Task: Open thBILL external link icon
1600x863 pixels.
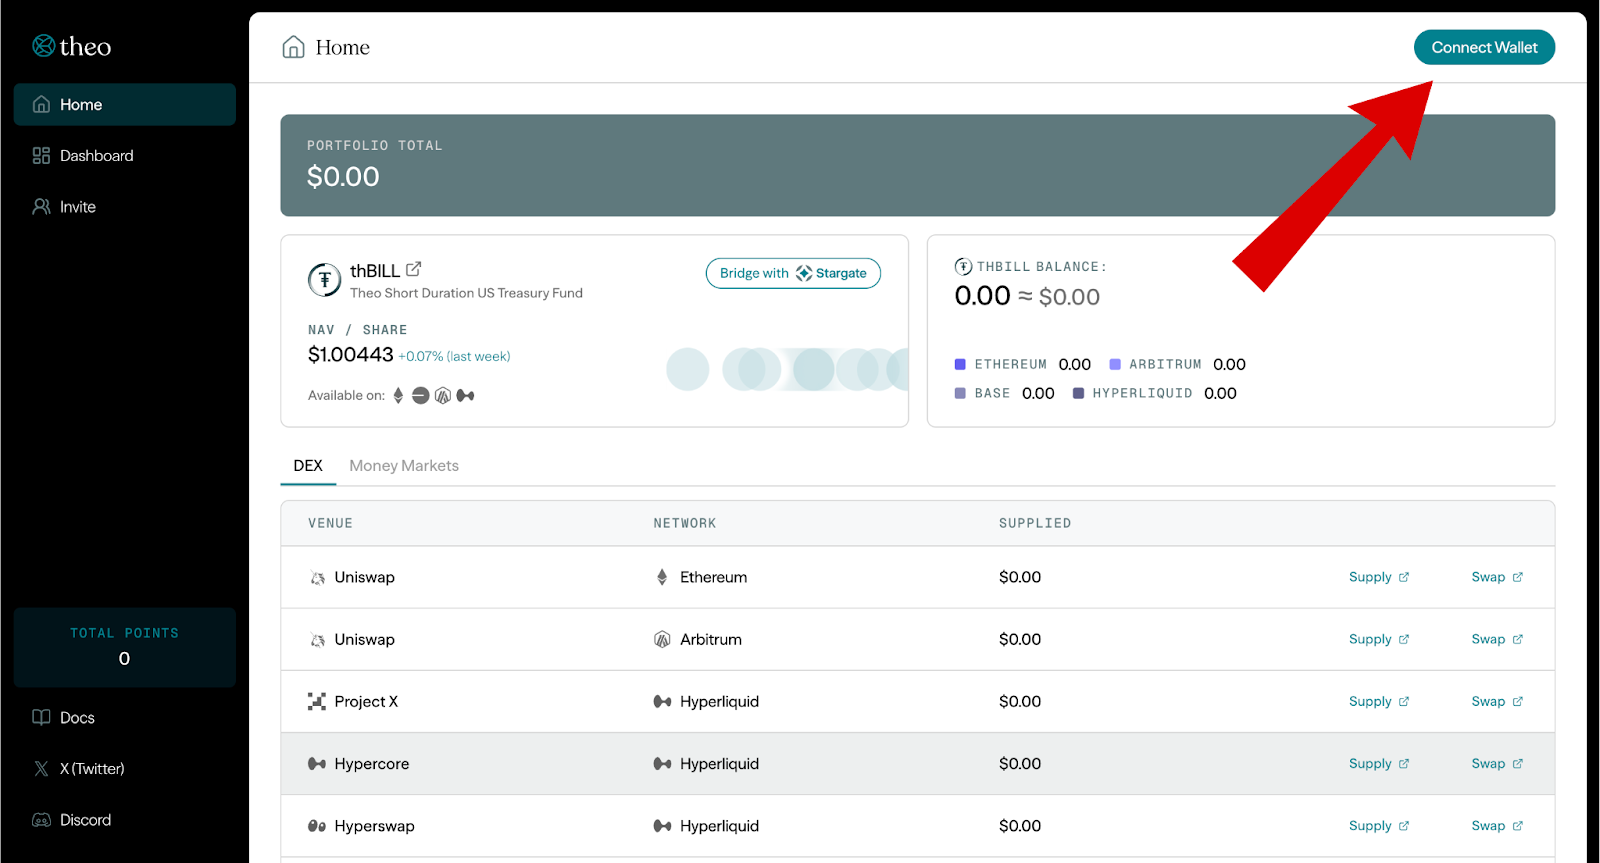Action: coord(414,269)
